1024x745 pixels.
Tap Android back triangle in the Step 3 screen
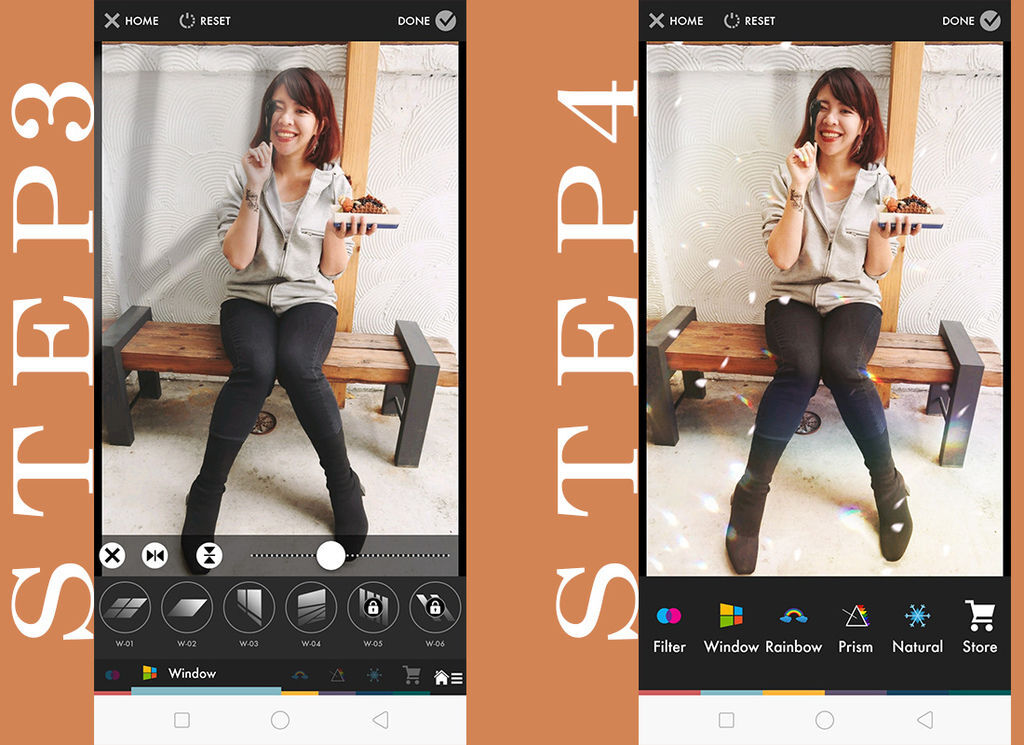point(380,720)
